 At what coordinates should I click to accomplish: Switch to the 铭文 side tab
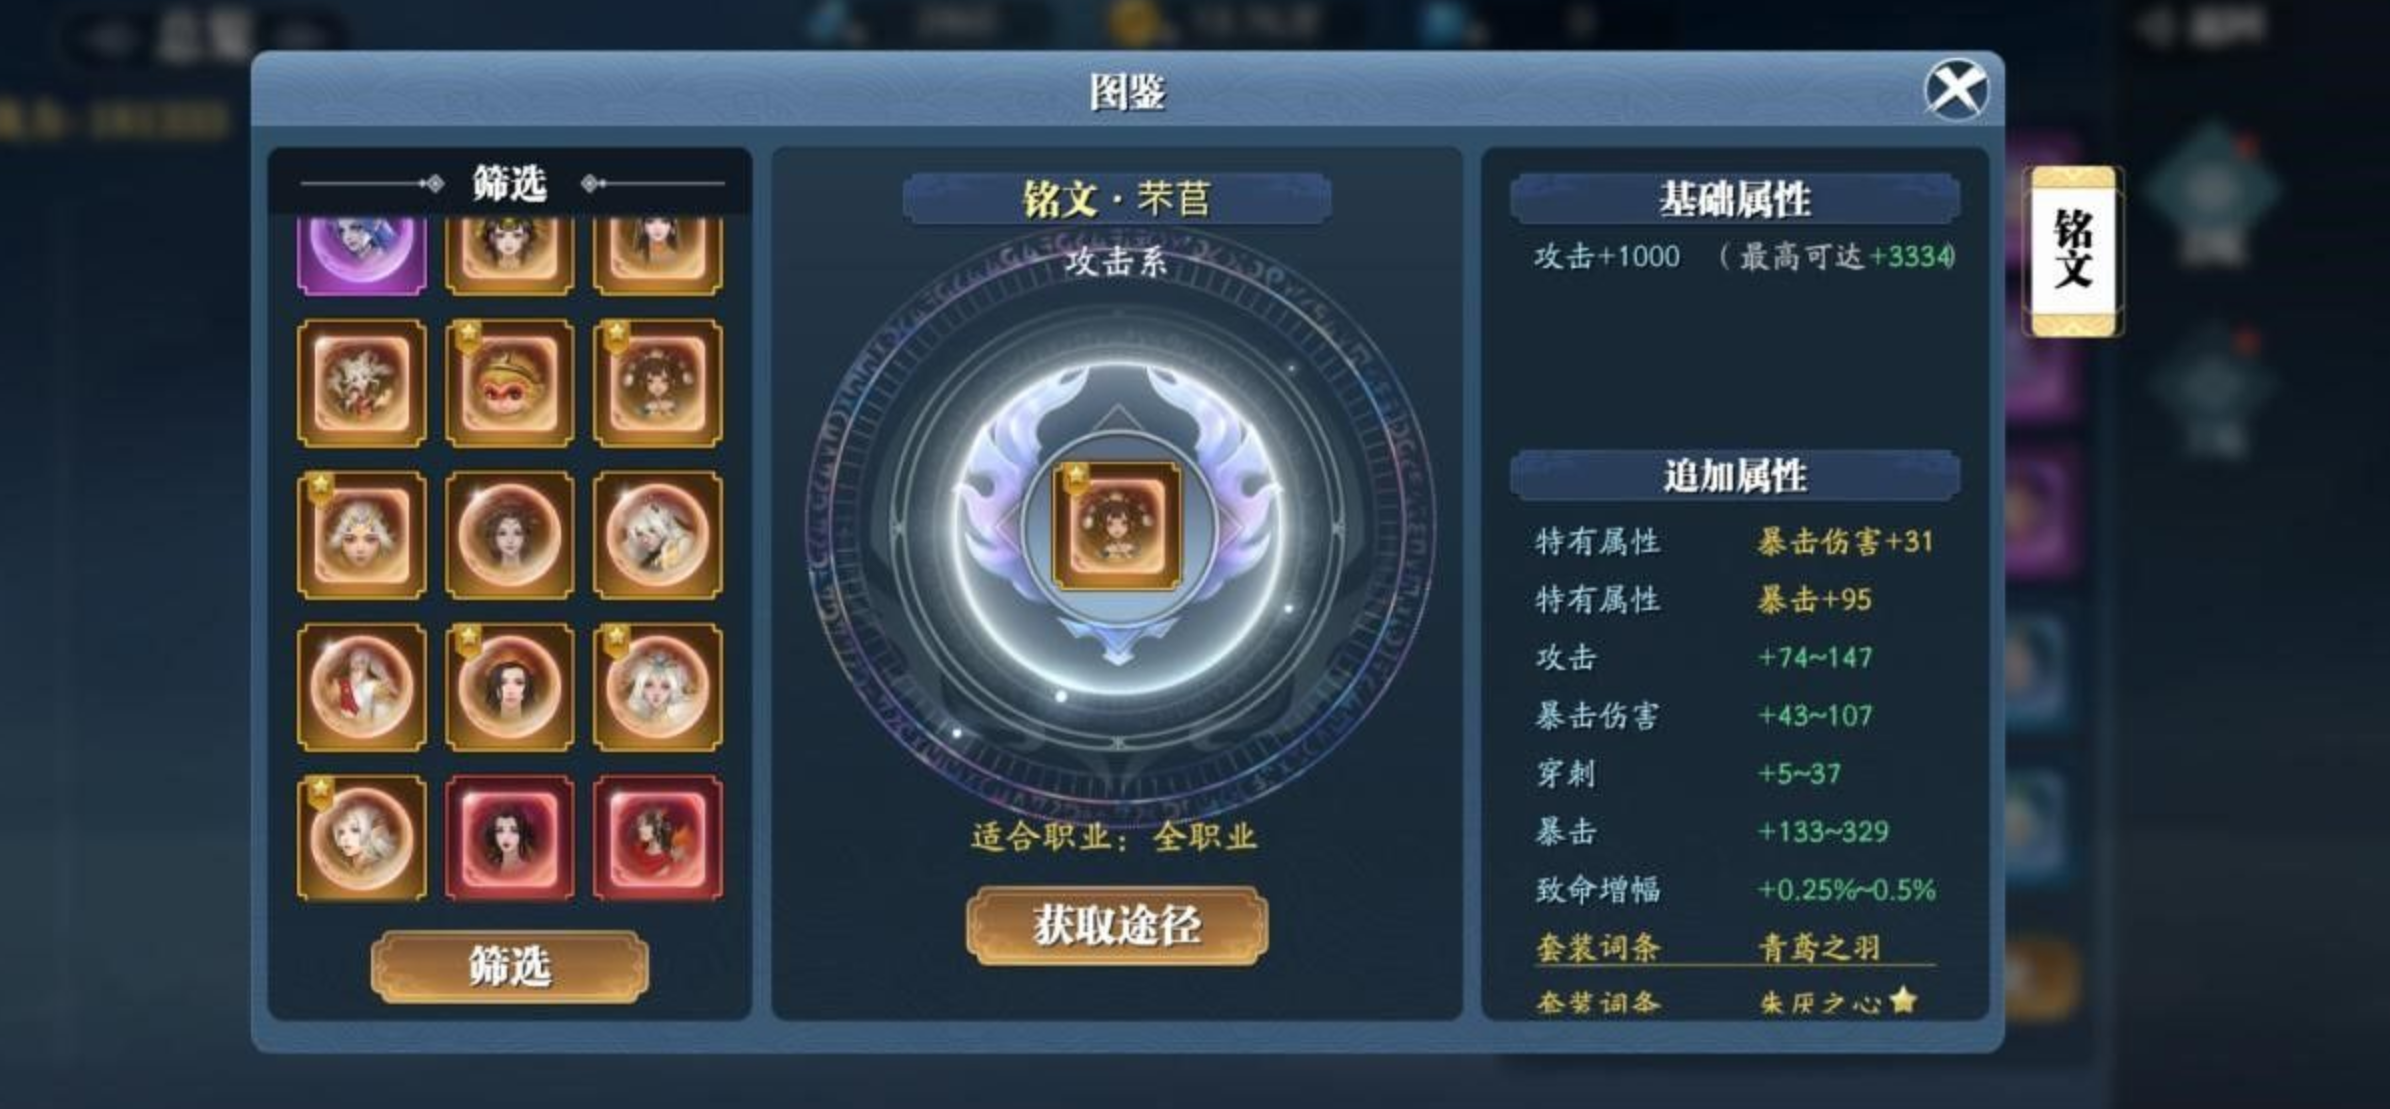click(2072, 252)
